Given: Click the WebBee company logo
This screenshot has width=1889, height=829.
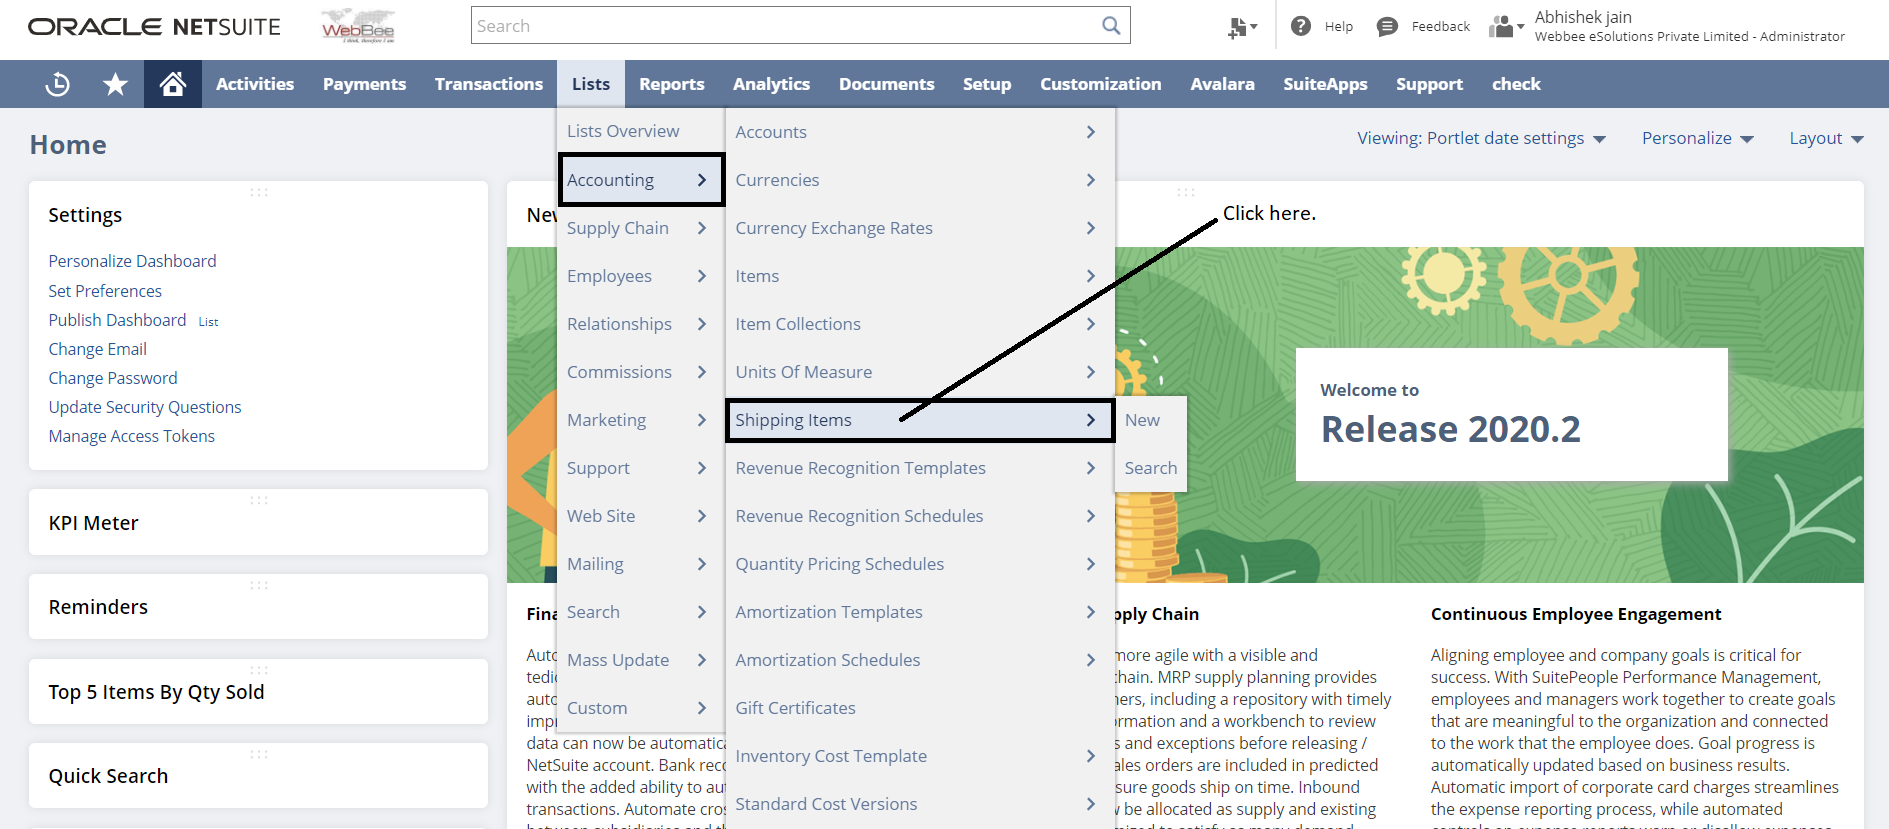Looking at the screenshot, I should pos(358,26).
